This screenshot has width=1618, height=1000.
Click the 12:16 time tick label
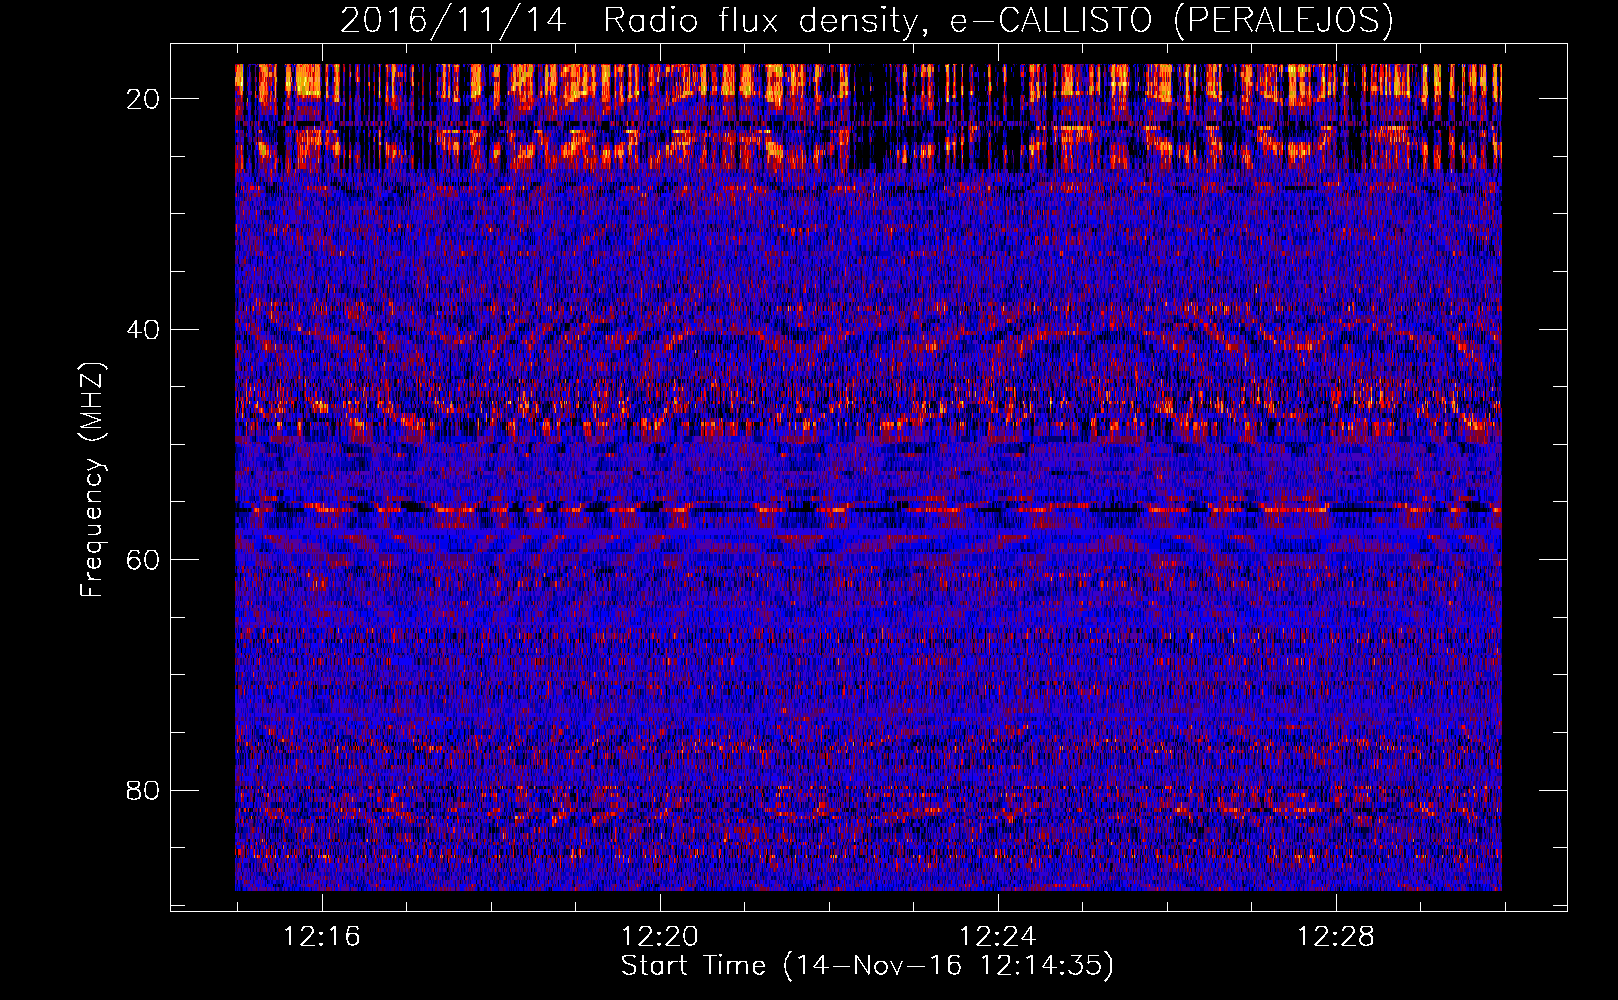[322, 937]
